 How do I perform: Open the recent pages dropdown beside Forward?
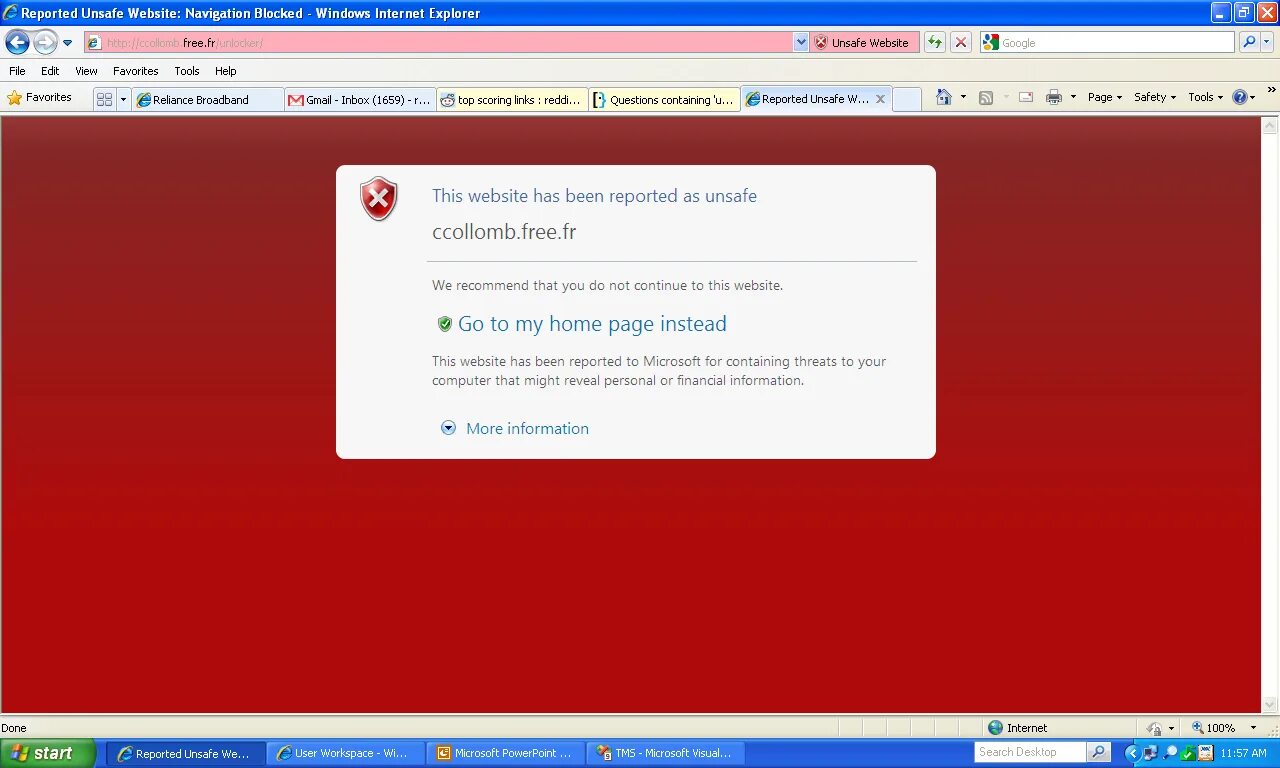pyautogui.click(x=67, y=43)
